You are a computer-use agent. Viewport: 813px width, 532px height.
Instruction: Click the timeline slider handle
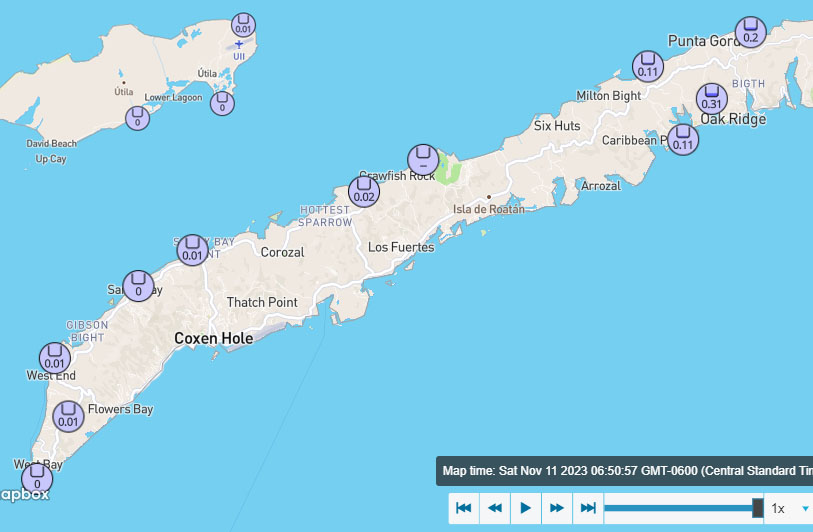[758, 508]
